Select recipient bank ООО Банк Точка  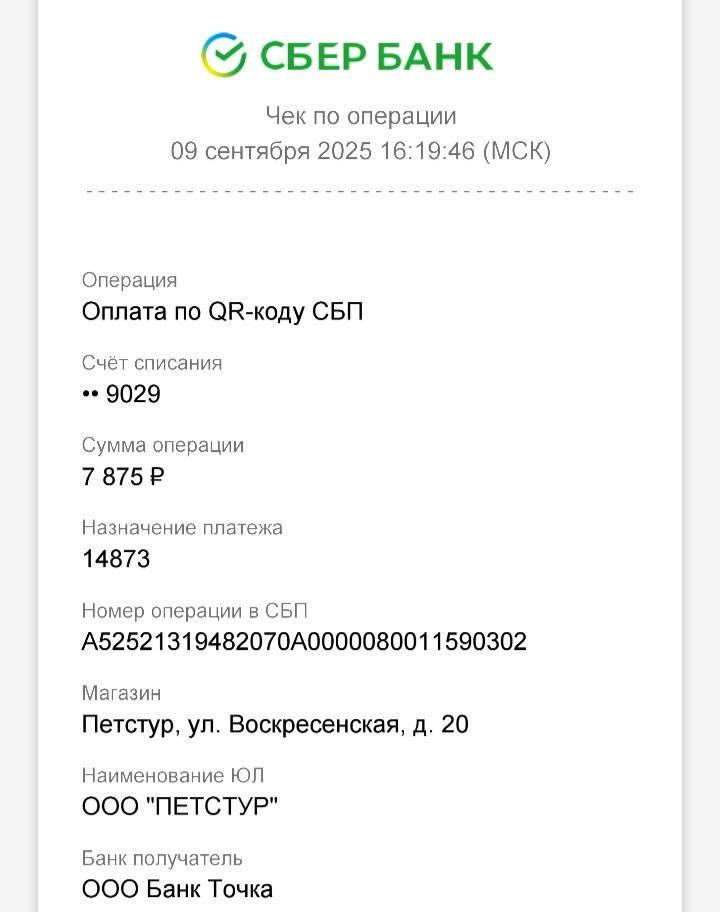[177, 889]
